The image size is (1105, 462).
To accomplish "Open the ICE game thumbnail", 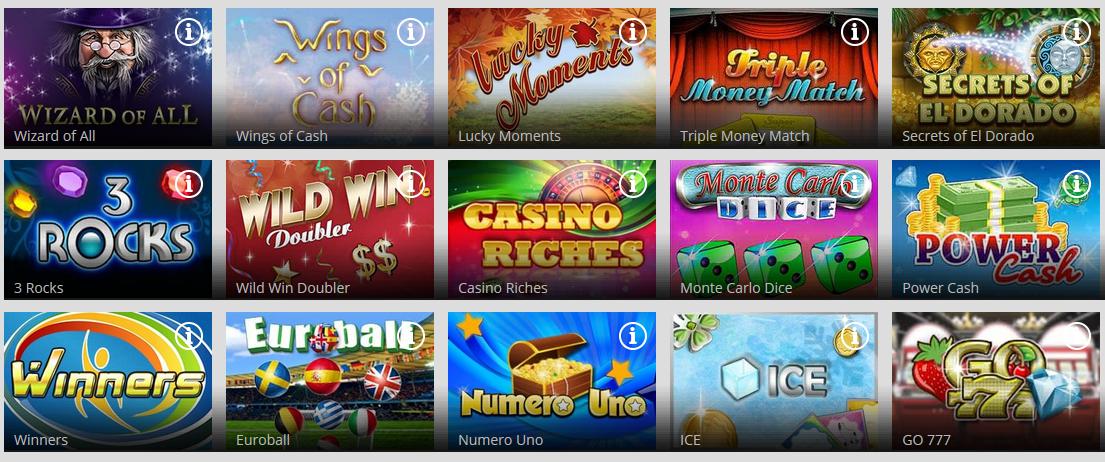I will tap(774, 381).
